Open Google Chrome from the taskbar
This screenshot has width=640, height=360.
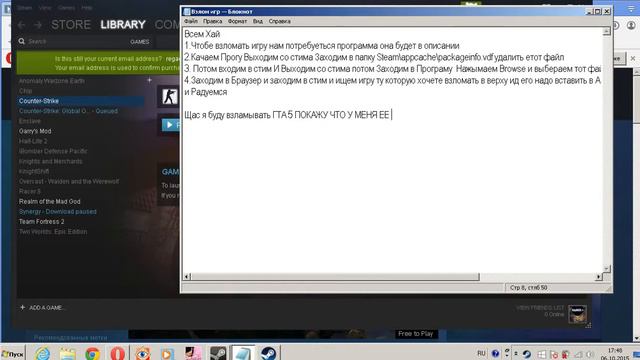[x=92, y=353]
